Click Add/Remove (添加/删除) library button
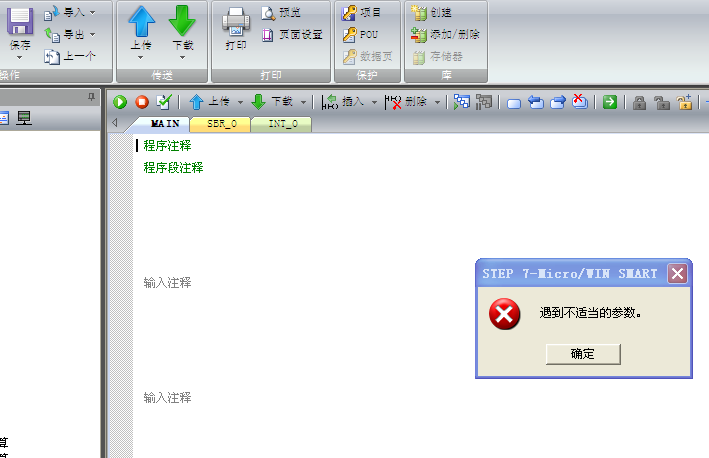 pyautogui.click(x=445, y=34)
